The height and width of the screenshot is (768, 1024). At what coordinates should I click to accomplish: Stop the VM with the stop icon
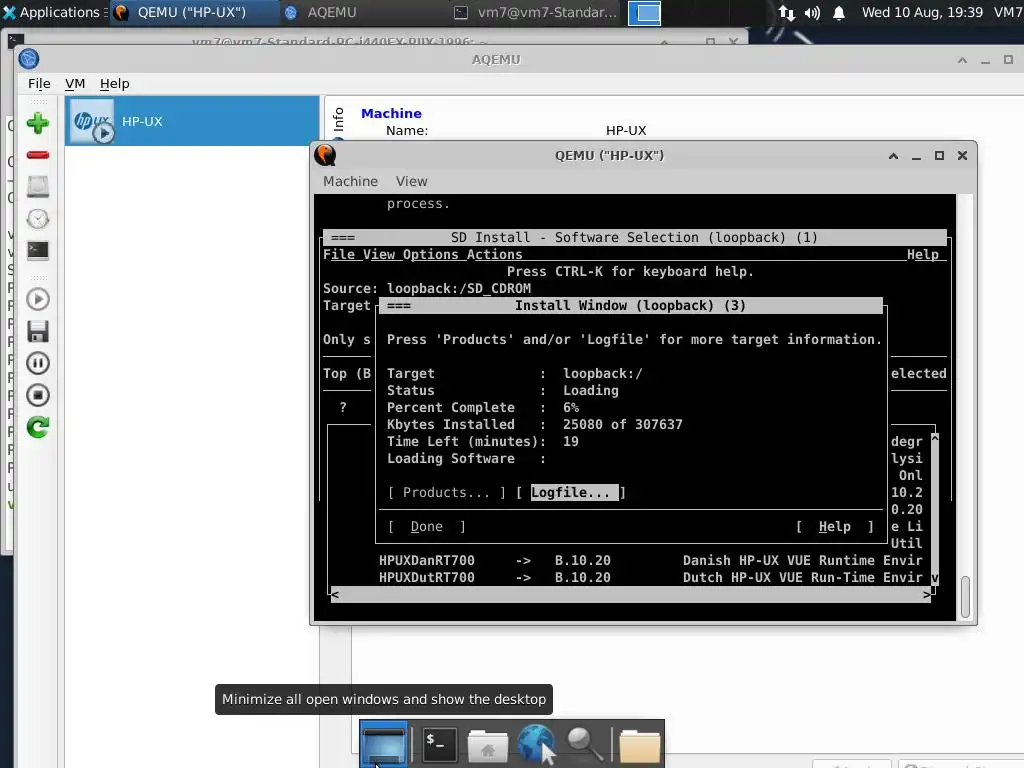[38, 395]
